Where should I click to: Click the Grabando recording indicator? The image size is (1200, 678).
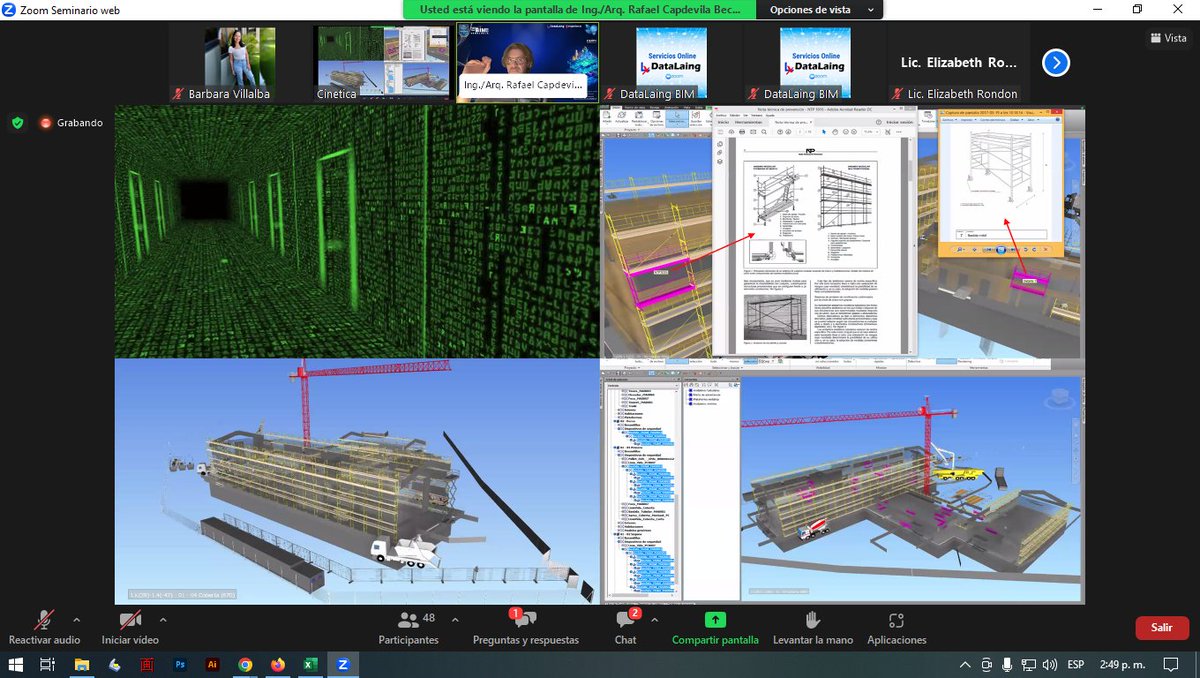[x=71, y=123]
